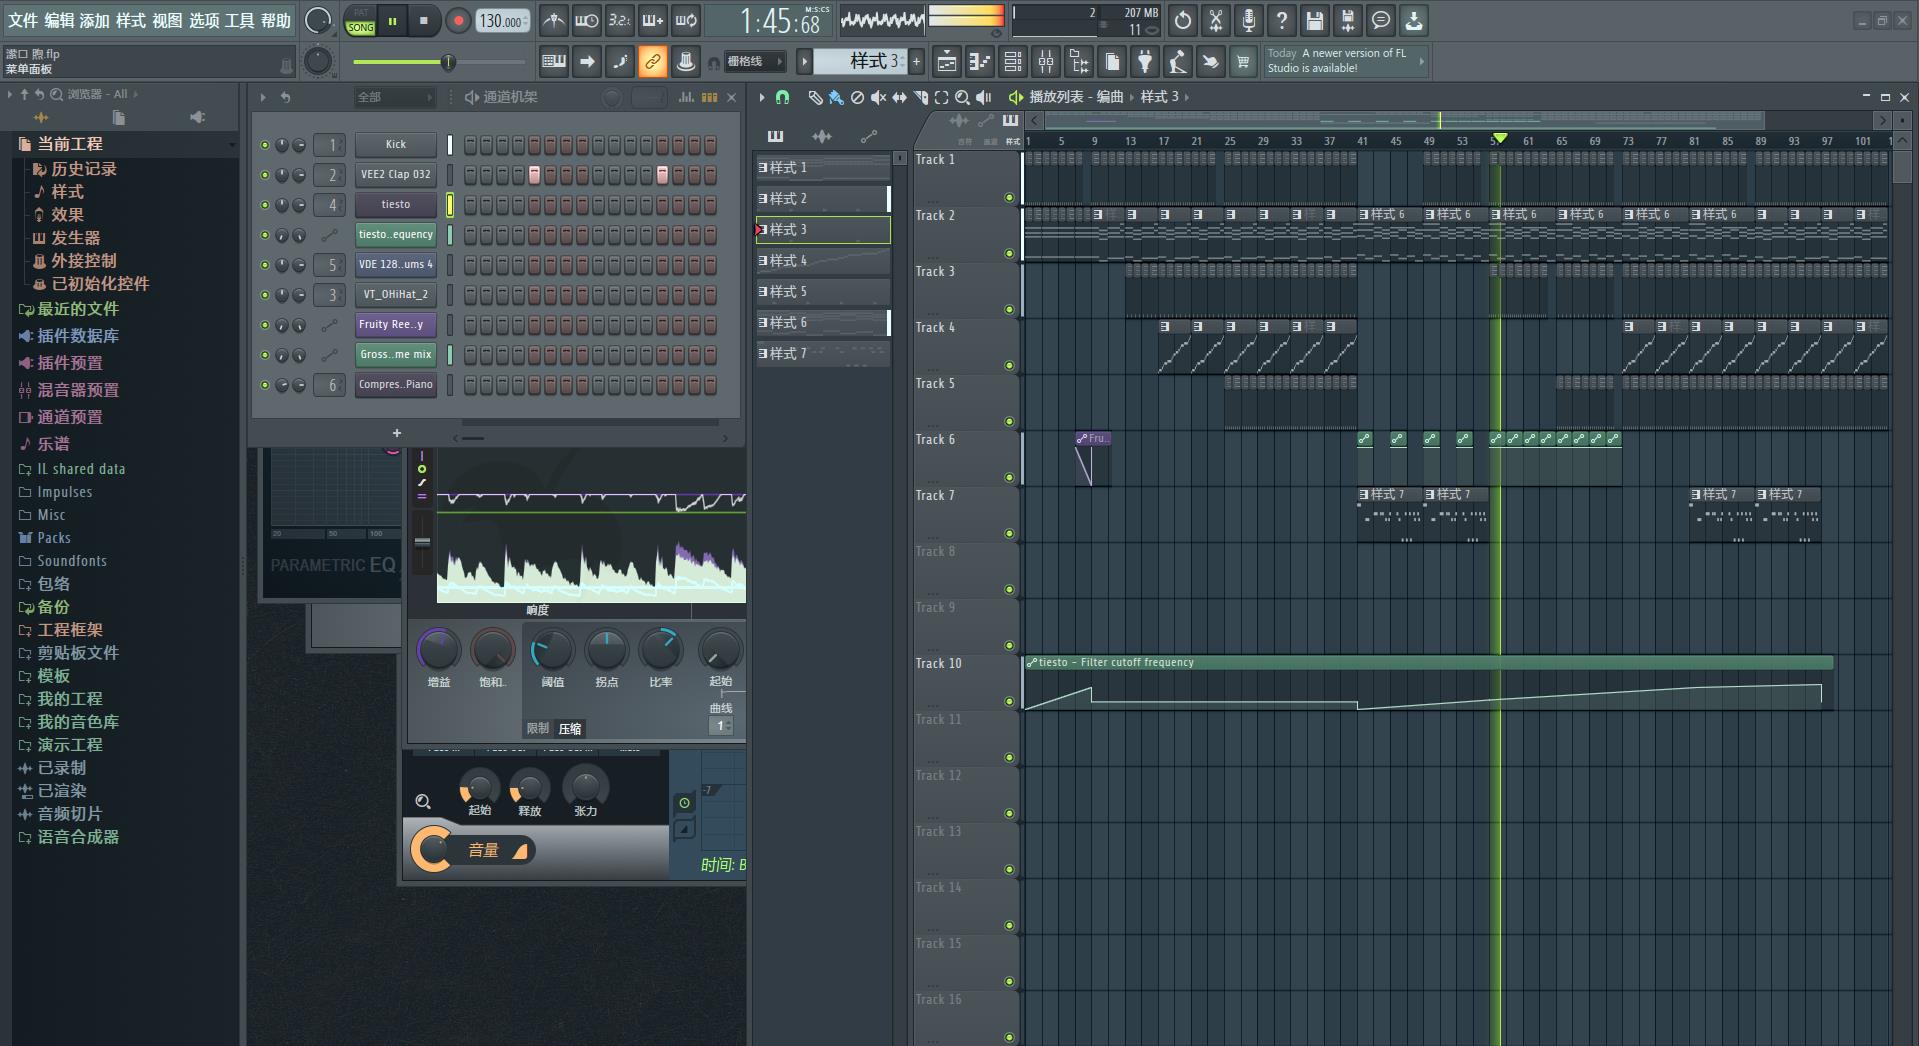The image size is (1919, 1046).
Task: Open the 文件 menu
Action: tap(22, 20)
